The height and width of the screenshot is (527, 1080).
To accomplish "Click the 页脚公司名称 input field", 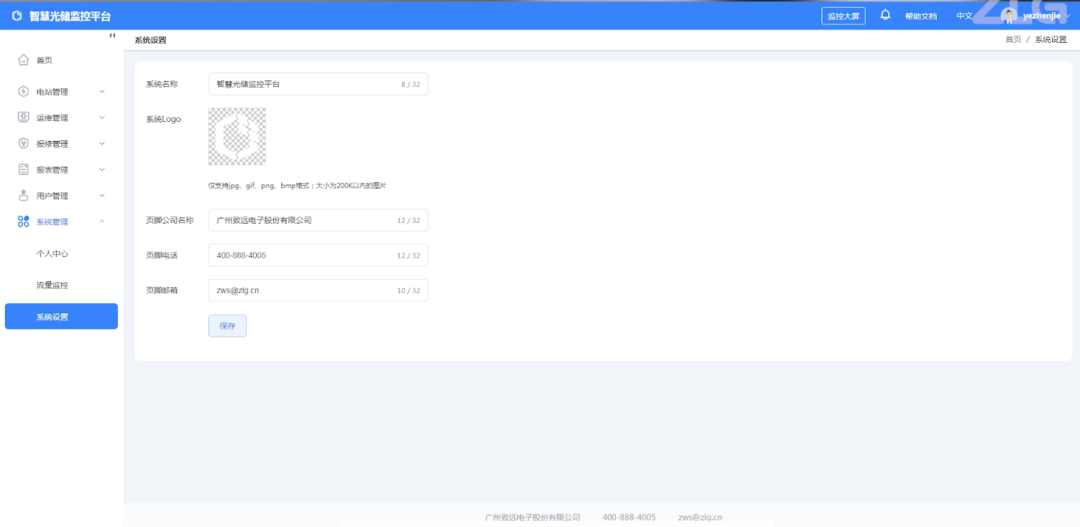I will click(318, 220).
